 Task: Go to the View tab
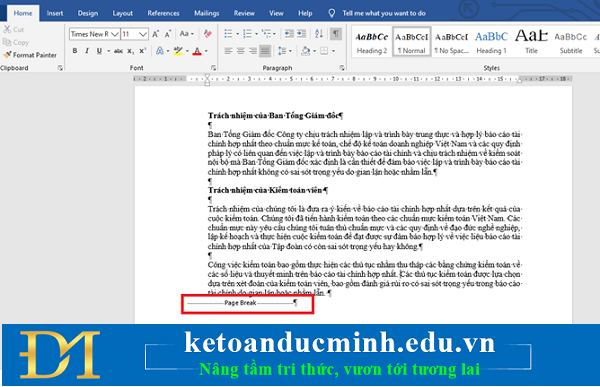pyautogui.click(x=276, y=13)
